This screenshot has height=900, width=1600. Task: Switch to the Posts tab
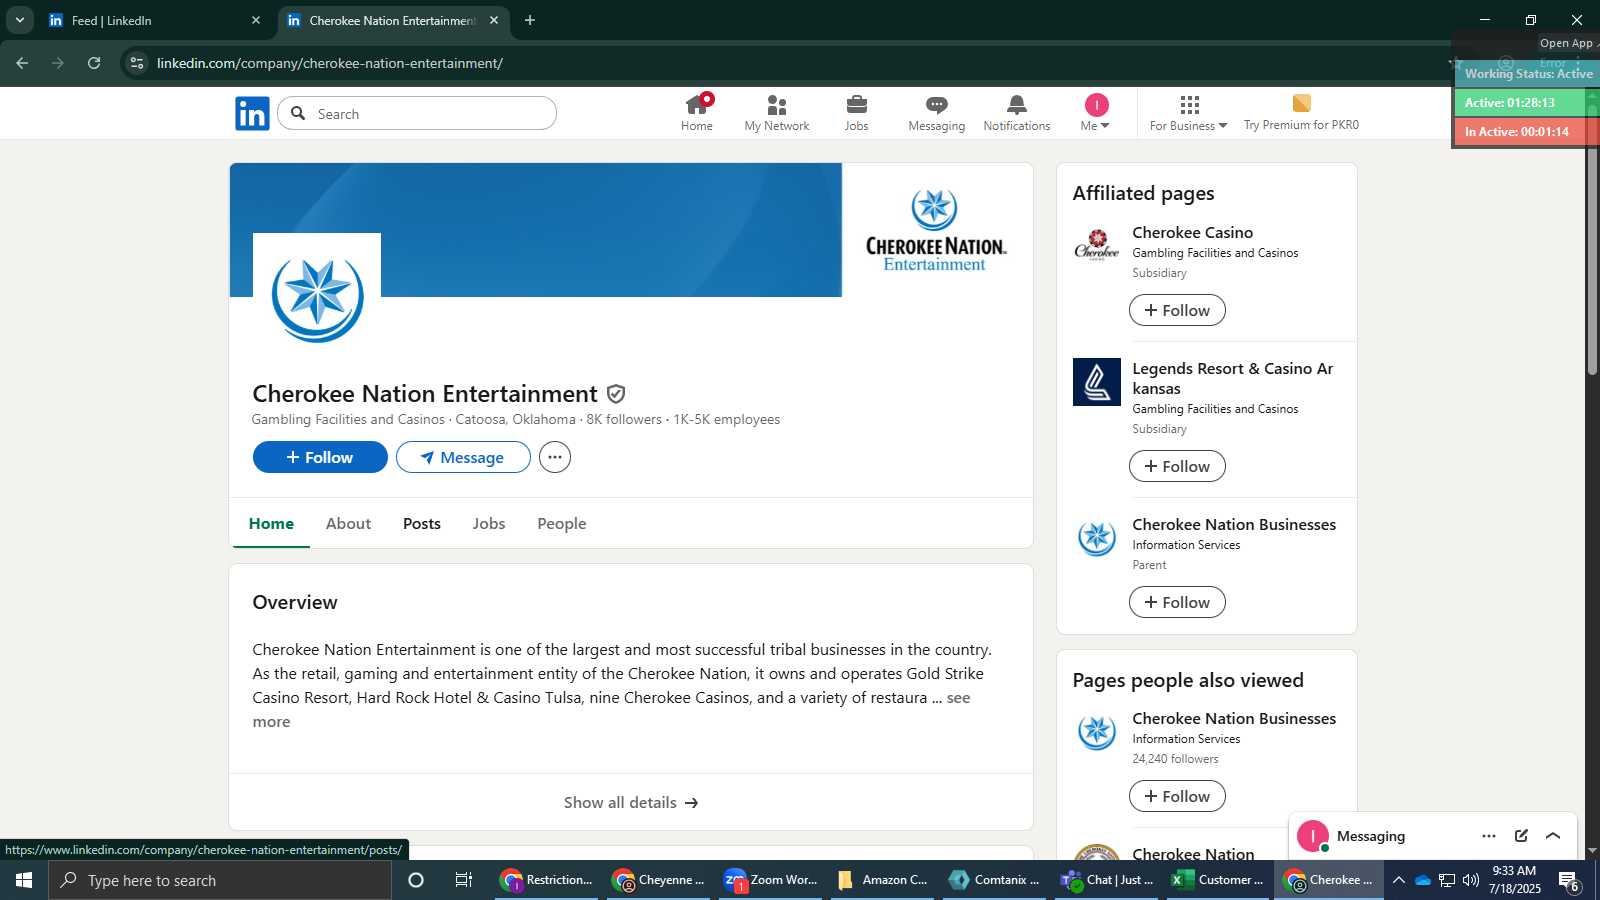(422, 523)
